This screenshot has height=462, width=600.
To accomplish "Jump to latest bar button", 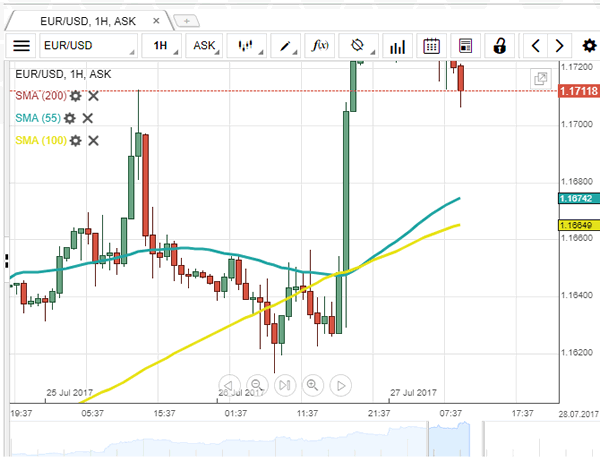I will [x=285, y=385].
